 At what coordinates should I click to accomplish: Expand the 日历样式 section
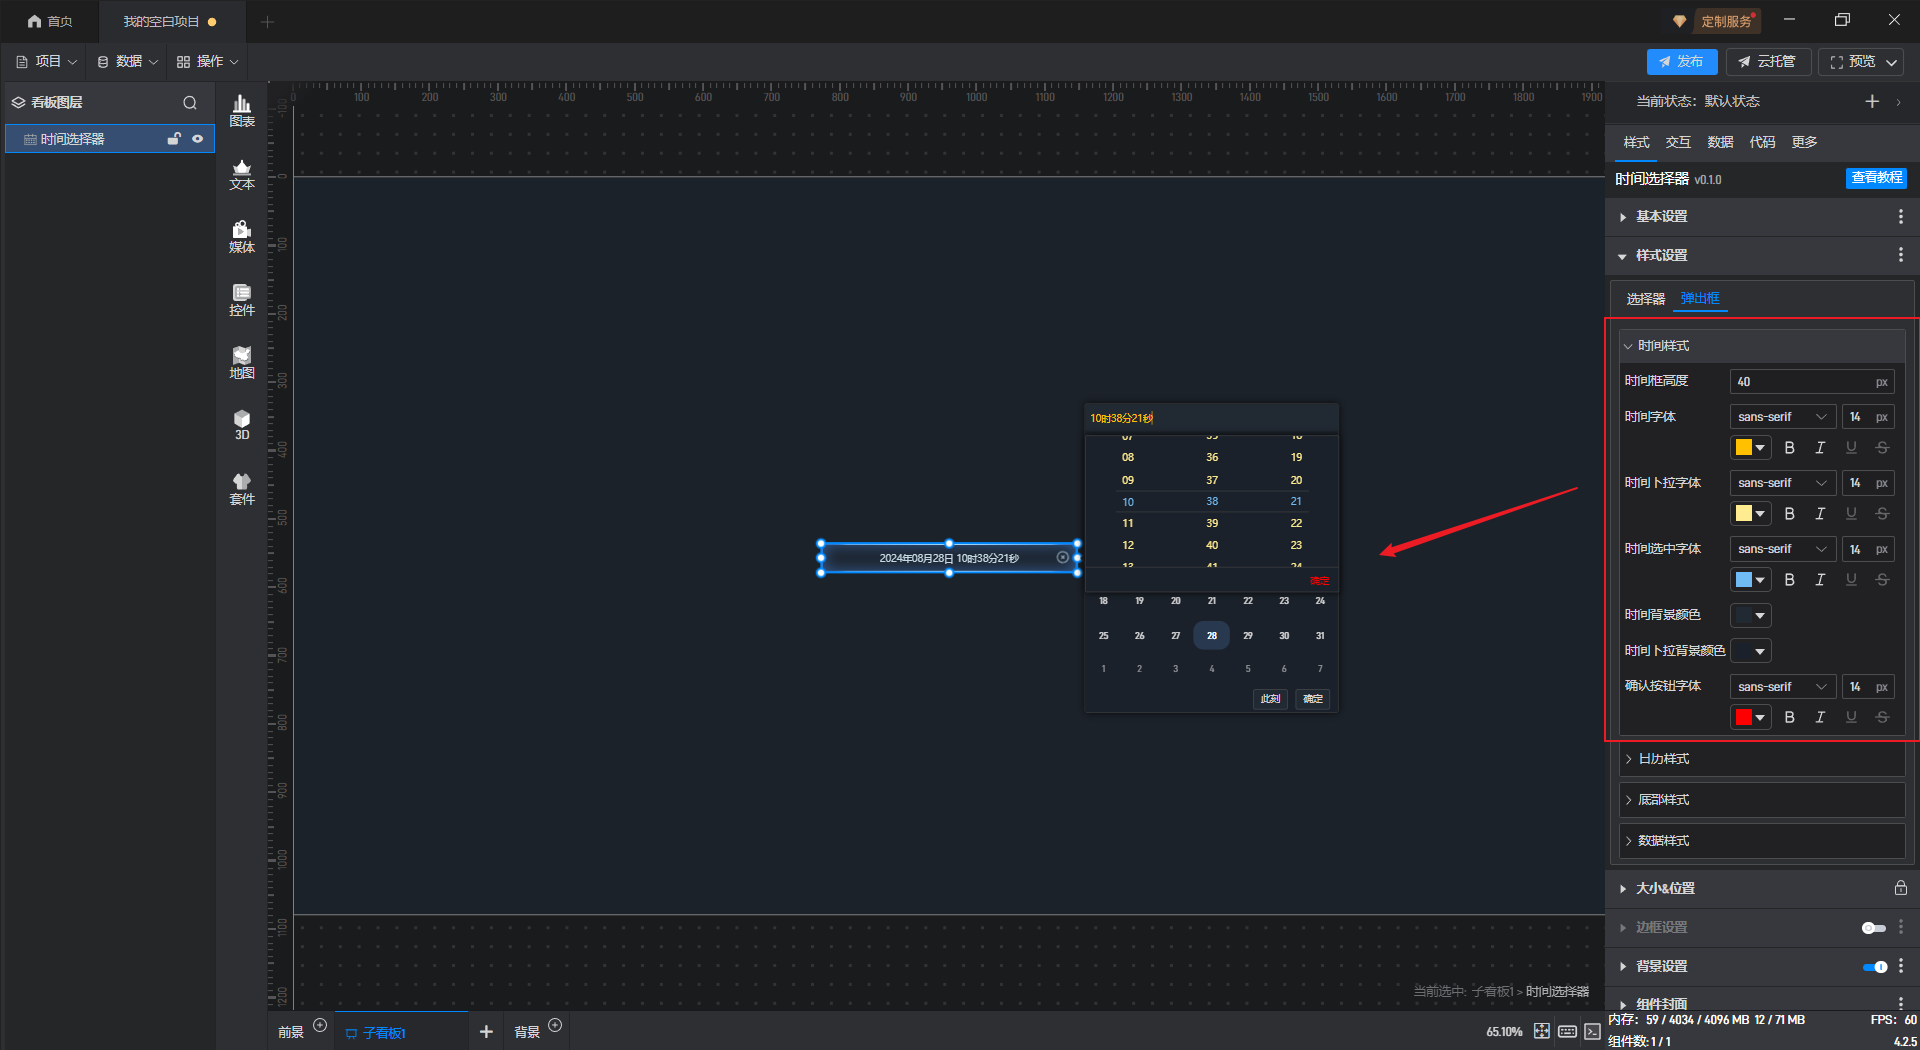(x=1762, y=759)
